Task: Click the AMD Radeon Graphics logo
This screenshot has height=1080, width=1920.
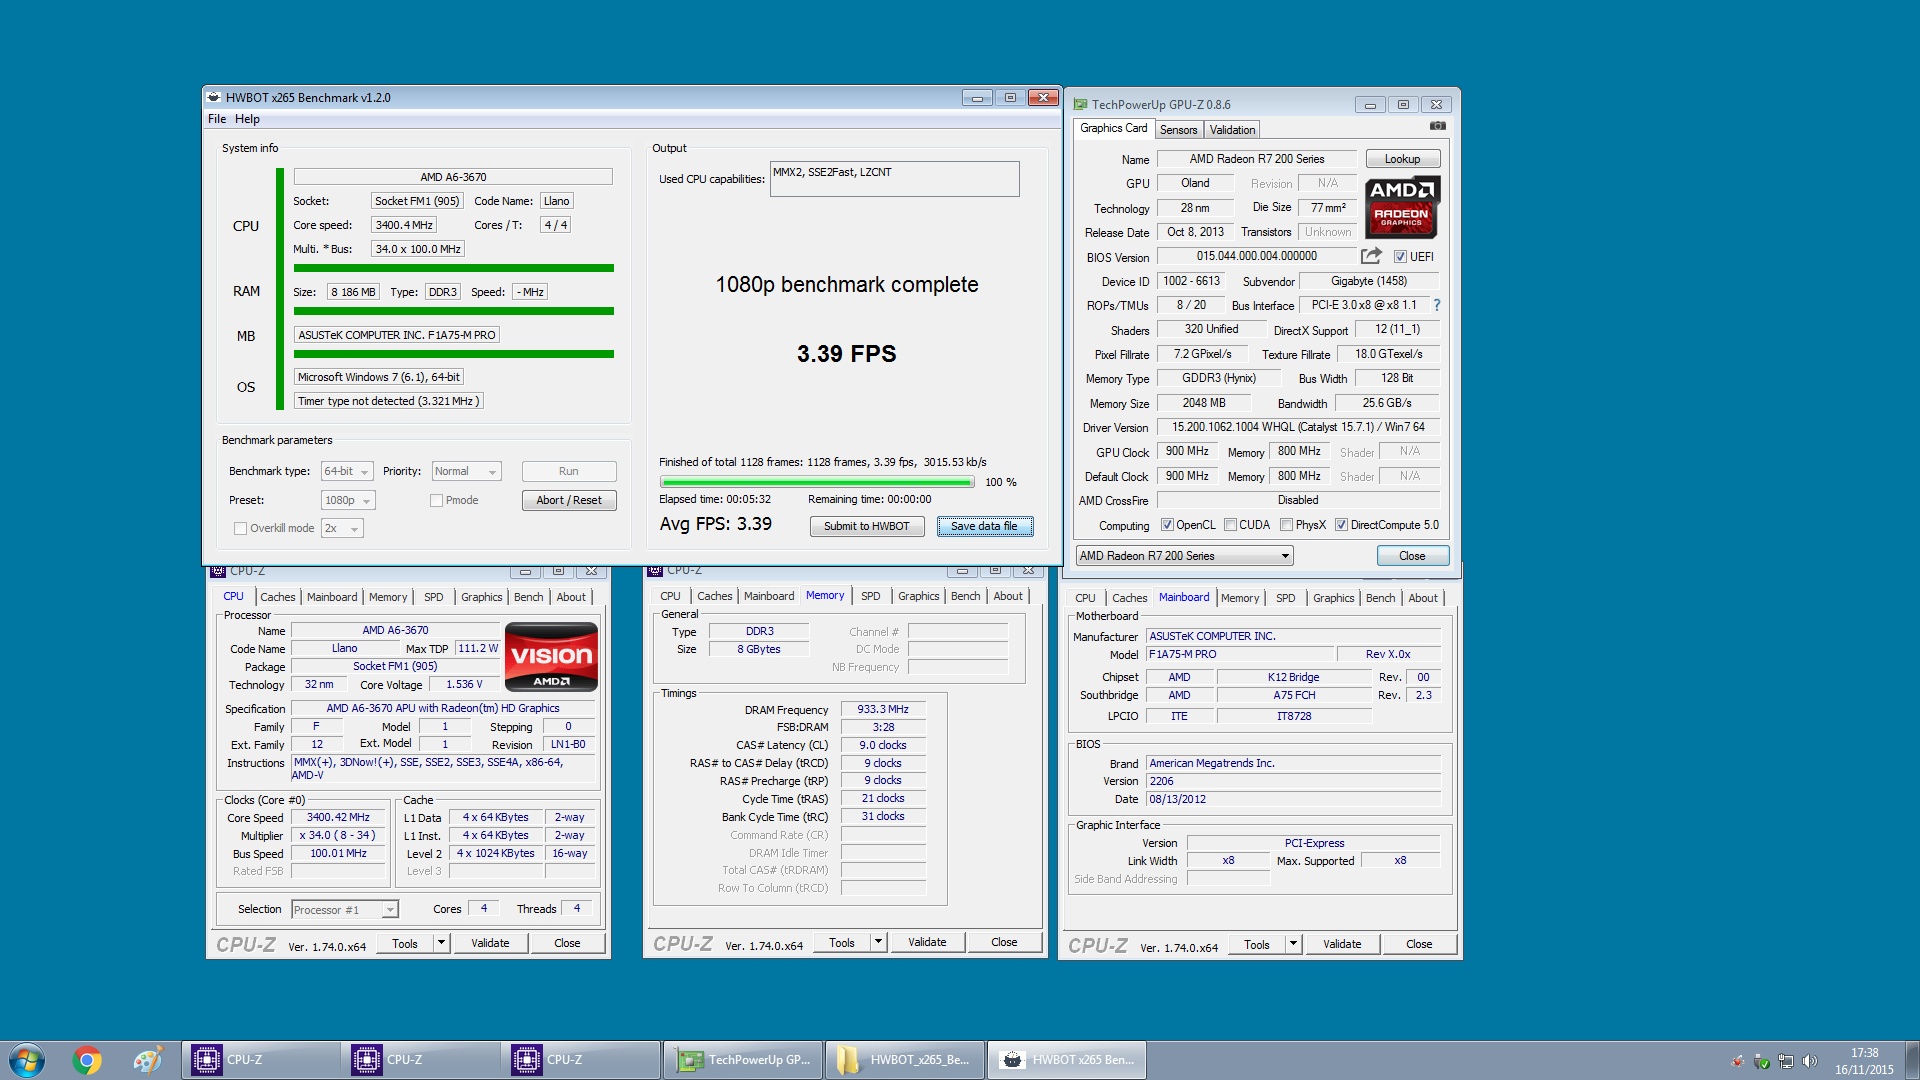Action: point(1402,208)
